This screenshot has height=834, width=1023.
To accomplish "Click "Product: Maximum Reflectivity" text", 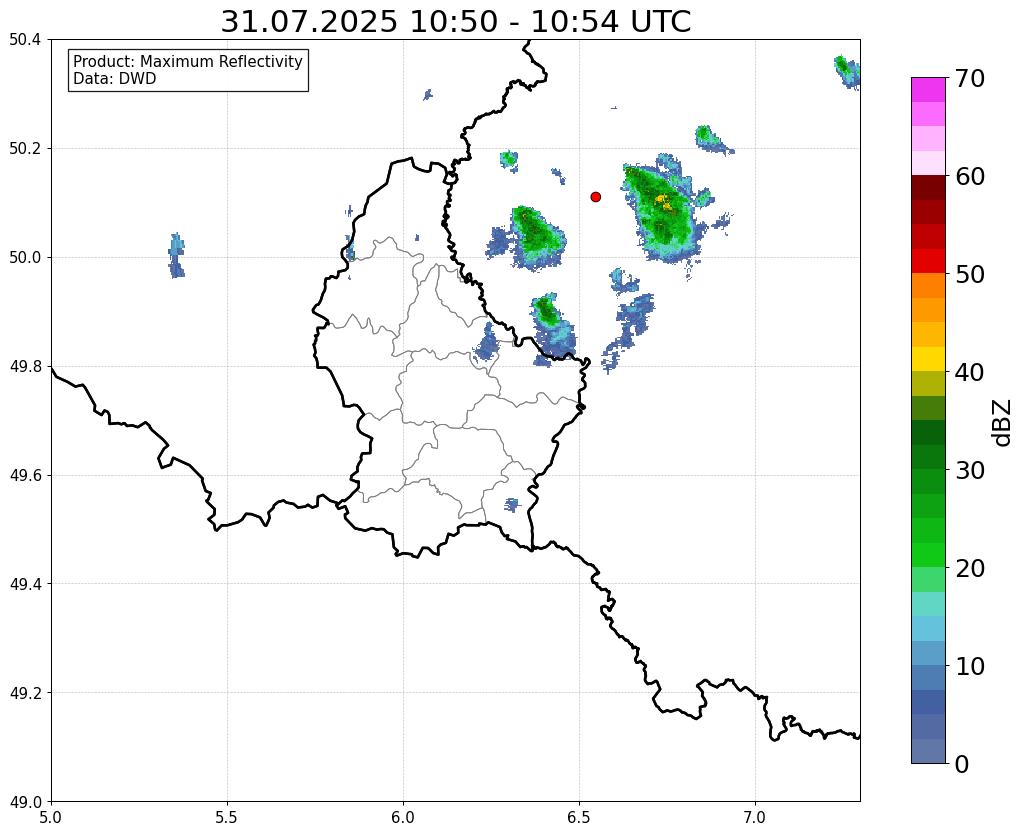I will point(188,61).
